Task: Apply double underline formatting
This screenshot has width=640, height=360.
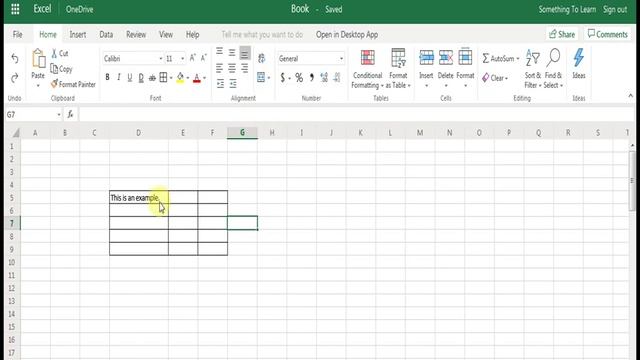Action: 141,78
